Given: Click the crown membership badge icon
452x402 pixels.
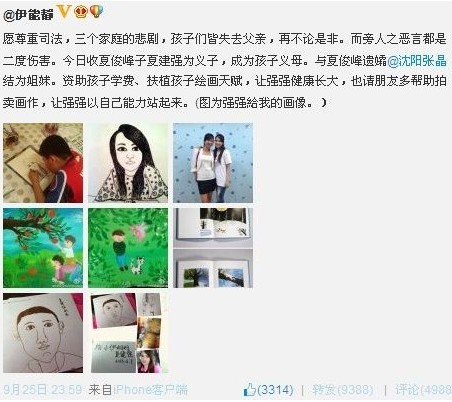Looking at the screenshot, I should (80, 12).
